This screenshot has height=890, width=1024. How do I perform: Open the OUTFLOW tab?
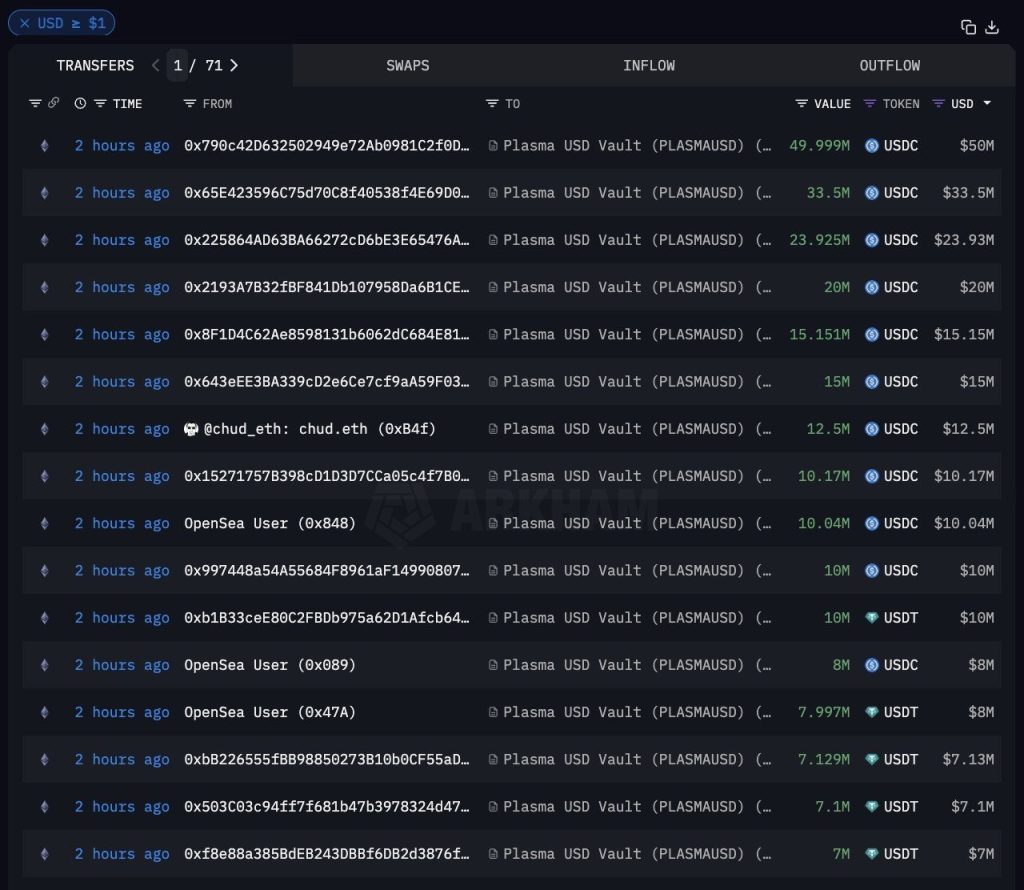tap(889, 66)
